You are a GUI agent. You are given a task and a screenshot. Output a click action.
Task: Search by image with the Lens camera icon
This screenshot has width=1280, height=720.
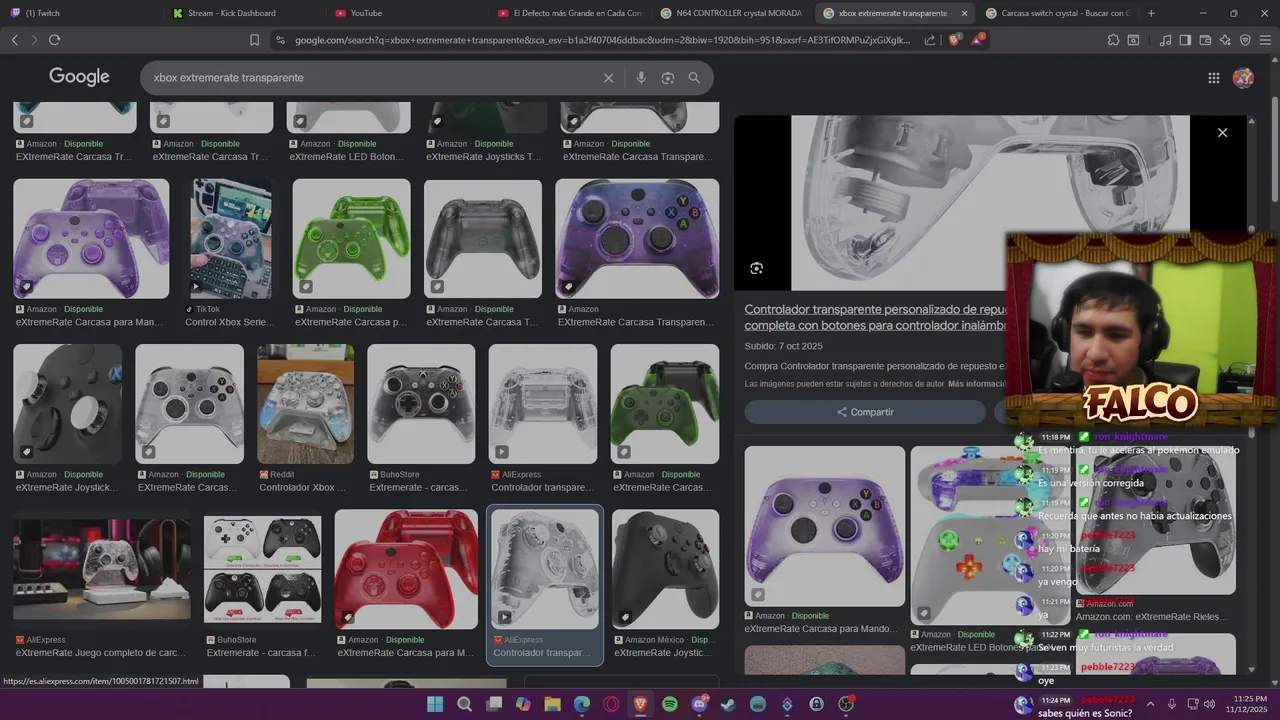pyautogui.click(x=668, y=78)
